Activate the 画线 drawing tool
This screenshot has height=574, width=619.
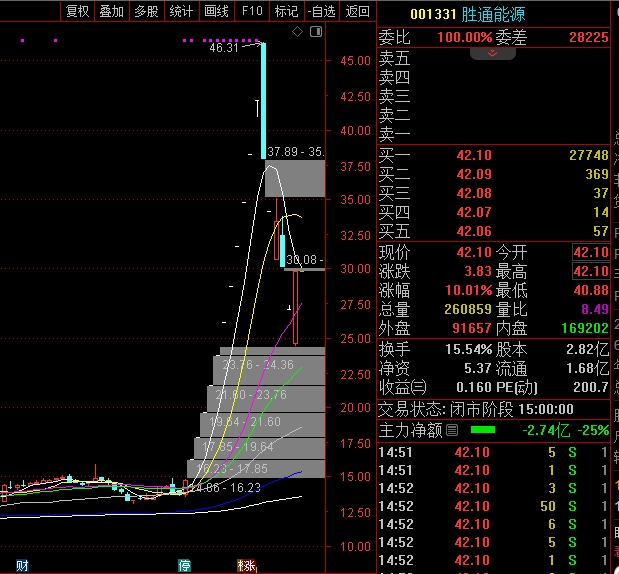click(x=216, y=11)
